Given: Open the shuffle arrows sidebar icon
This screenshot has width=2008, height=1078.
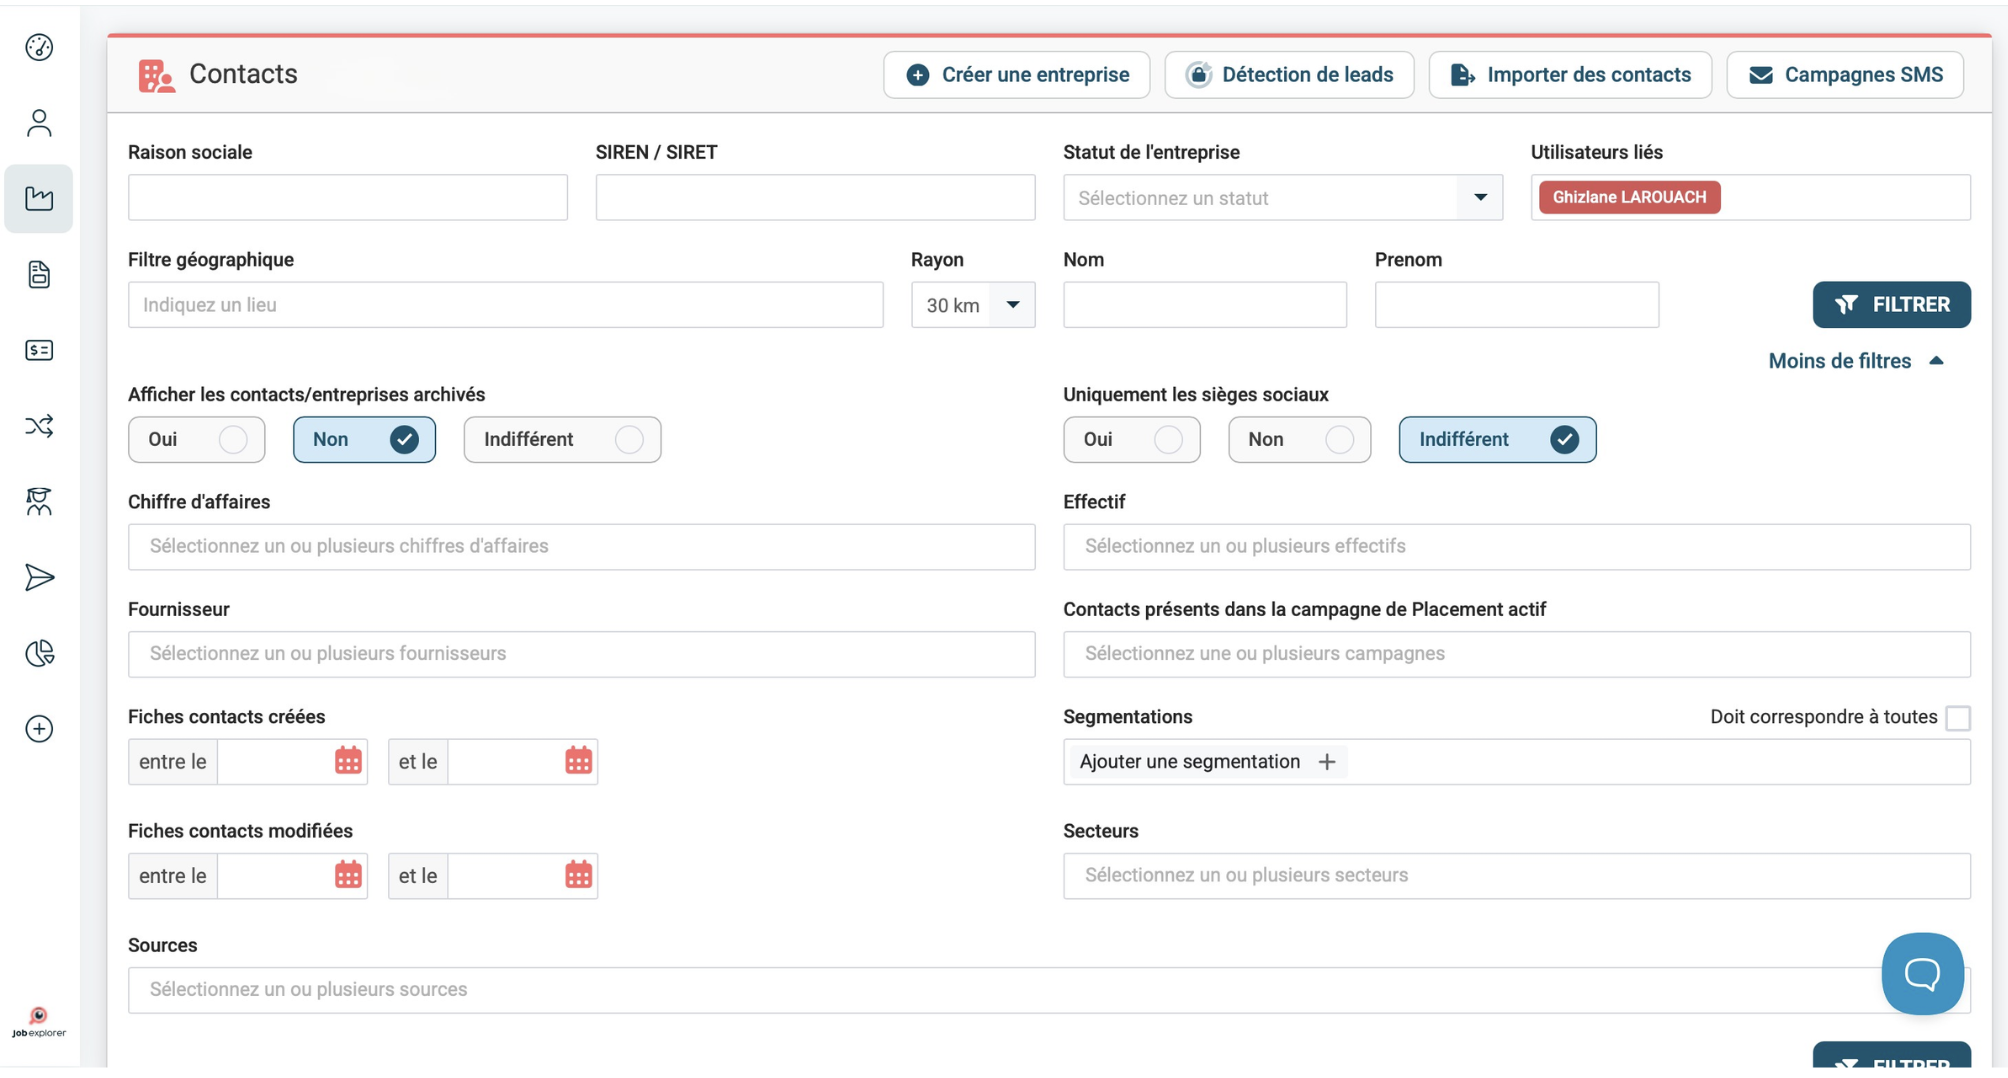Looking at the screenshot, I should tap(39, 426).
